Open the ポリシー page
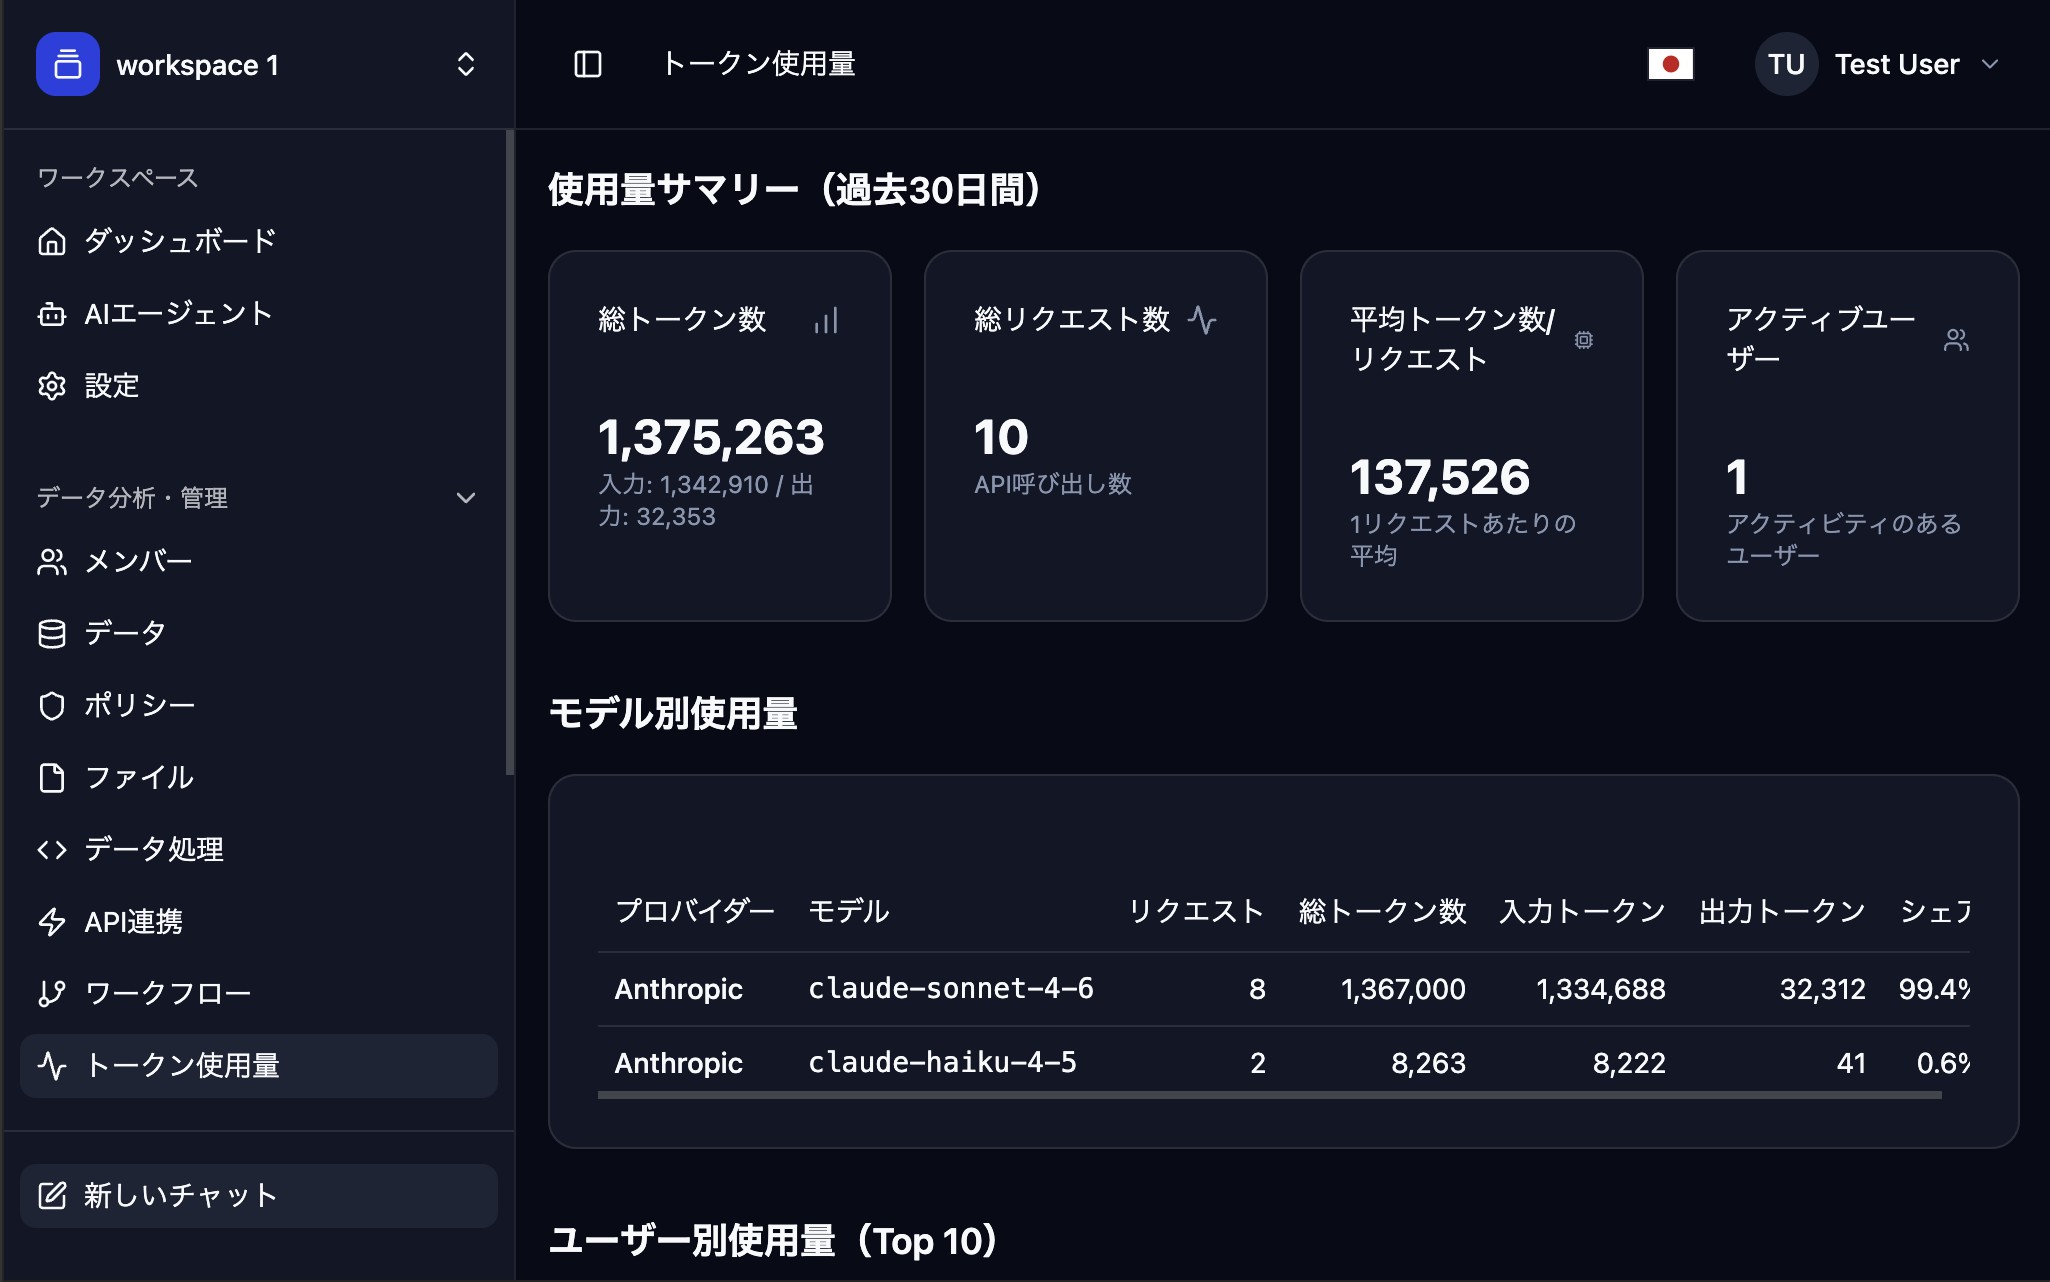The height and width of the screenshot is (1282, 2050). (140, 705)
